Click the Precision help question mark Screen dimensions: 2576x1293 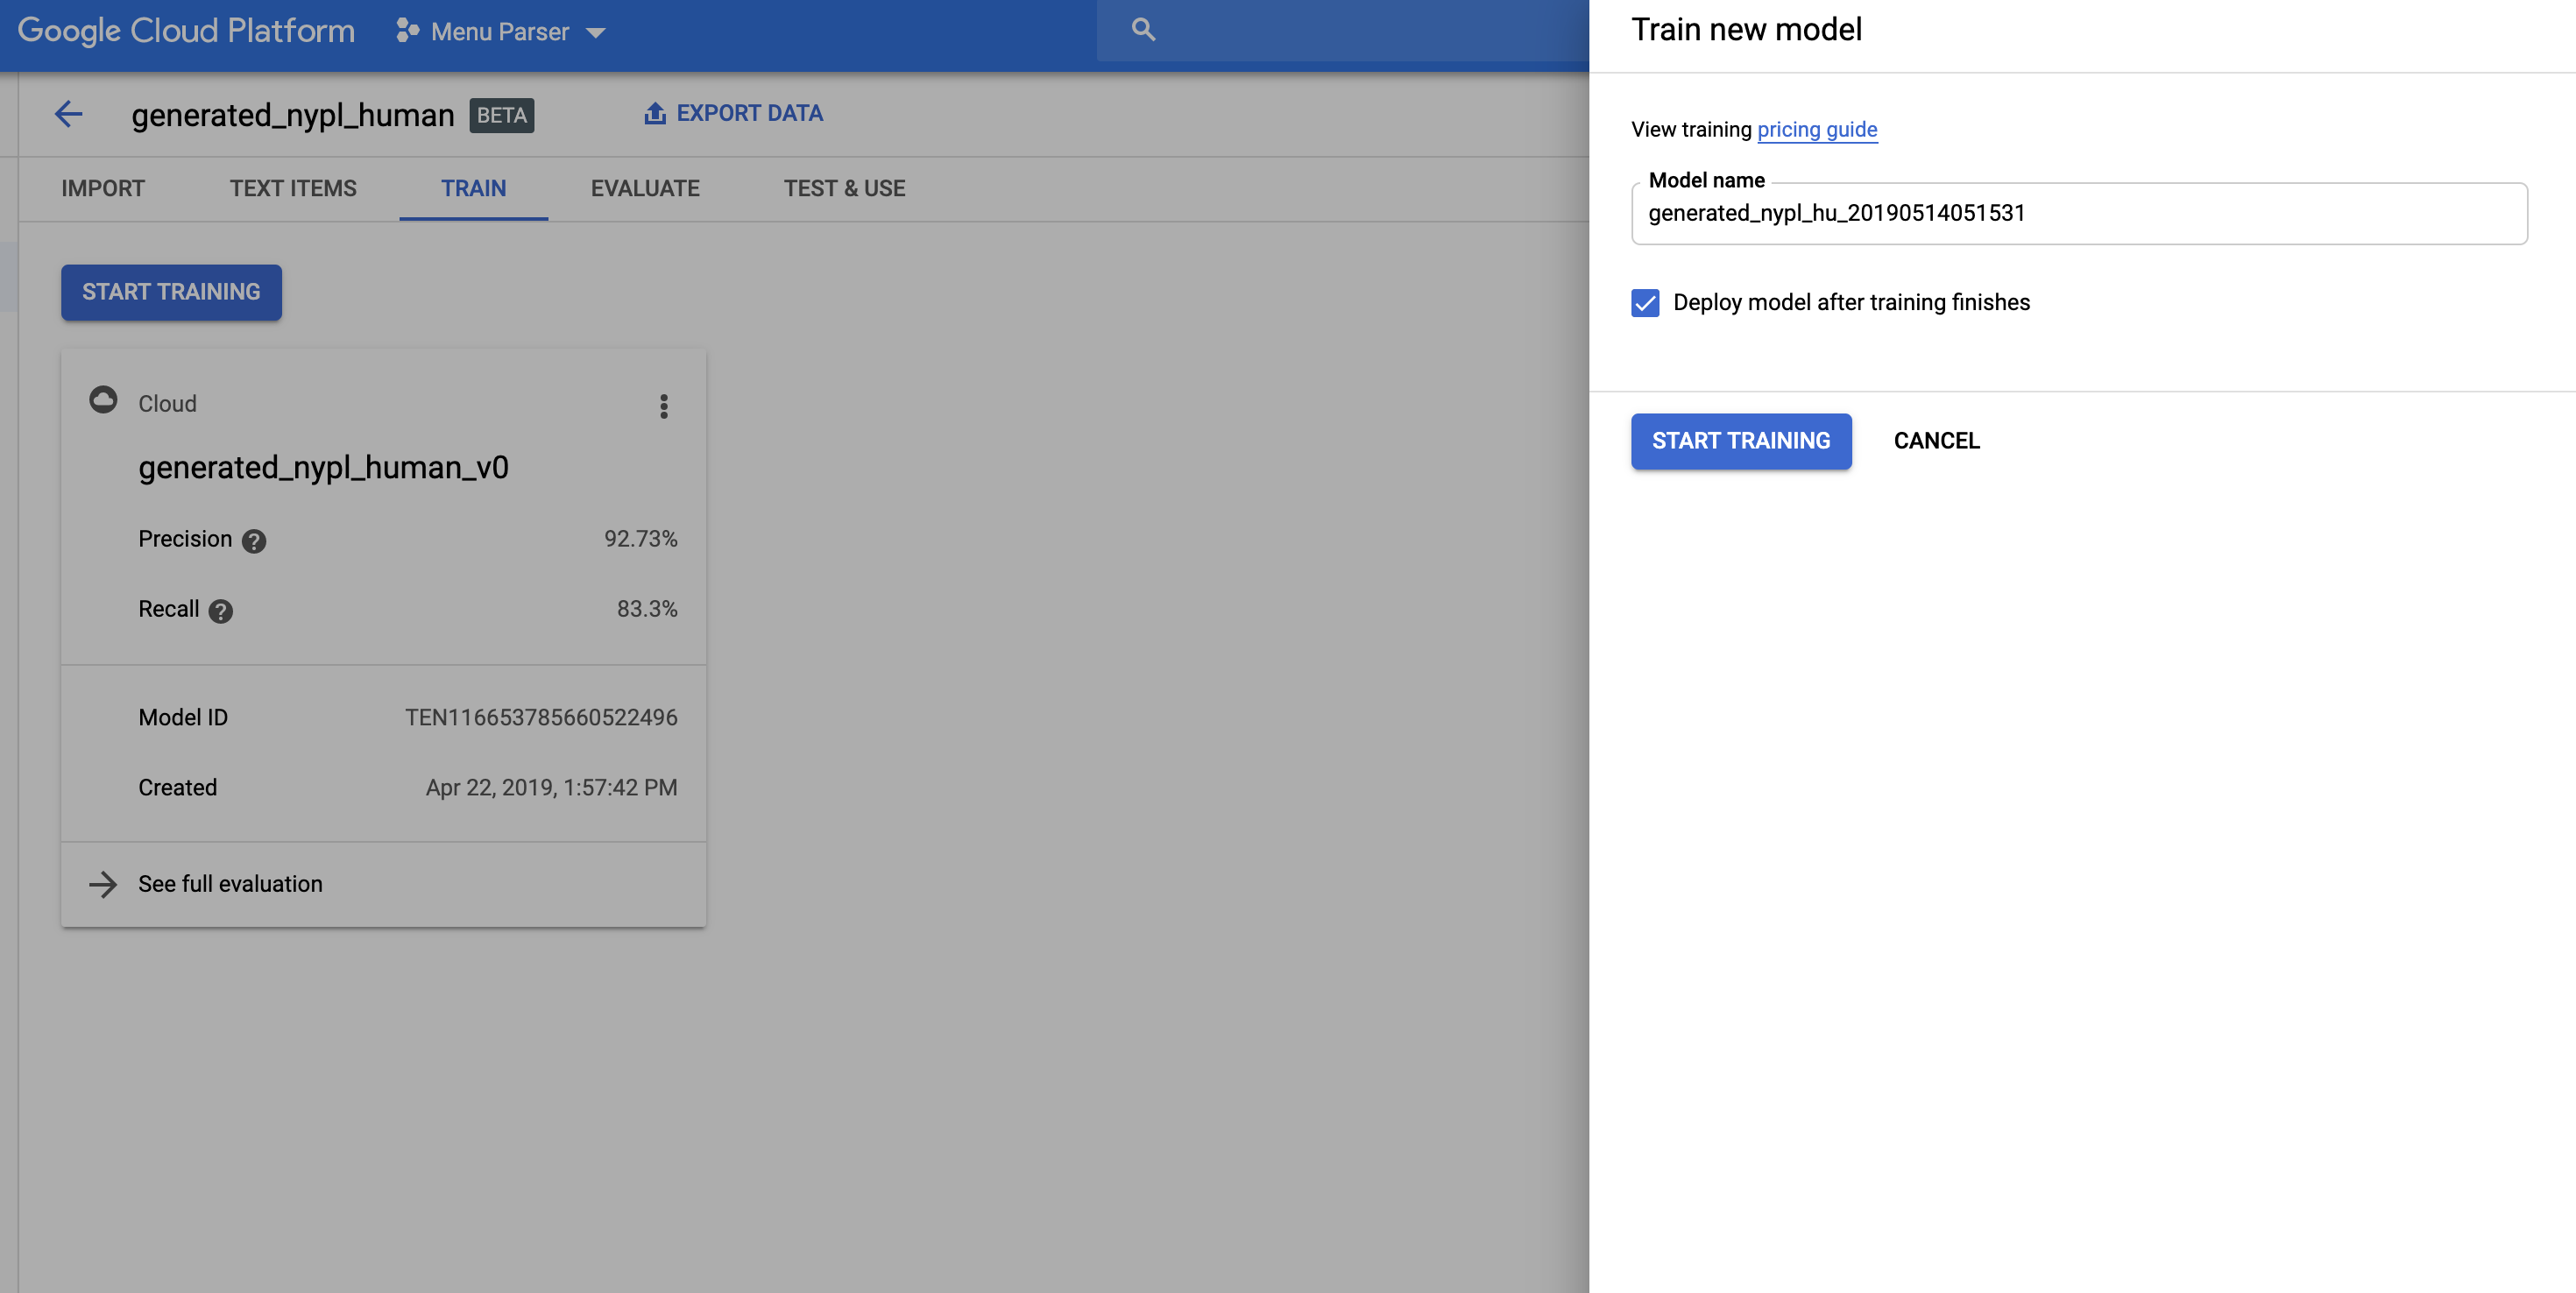tap(253, 542)
